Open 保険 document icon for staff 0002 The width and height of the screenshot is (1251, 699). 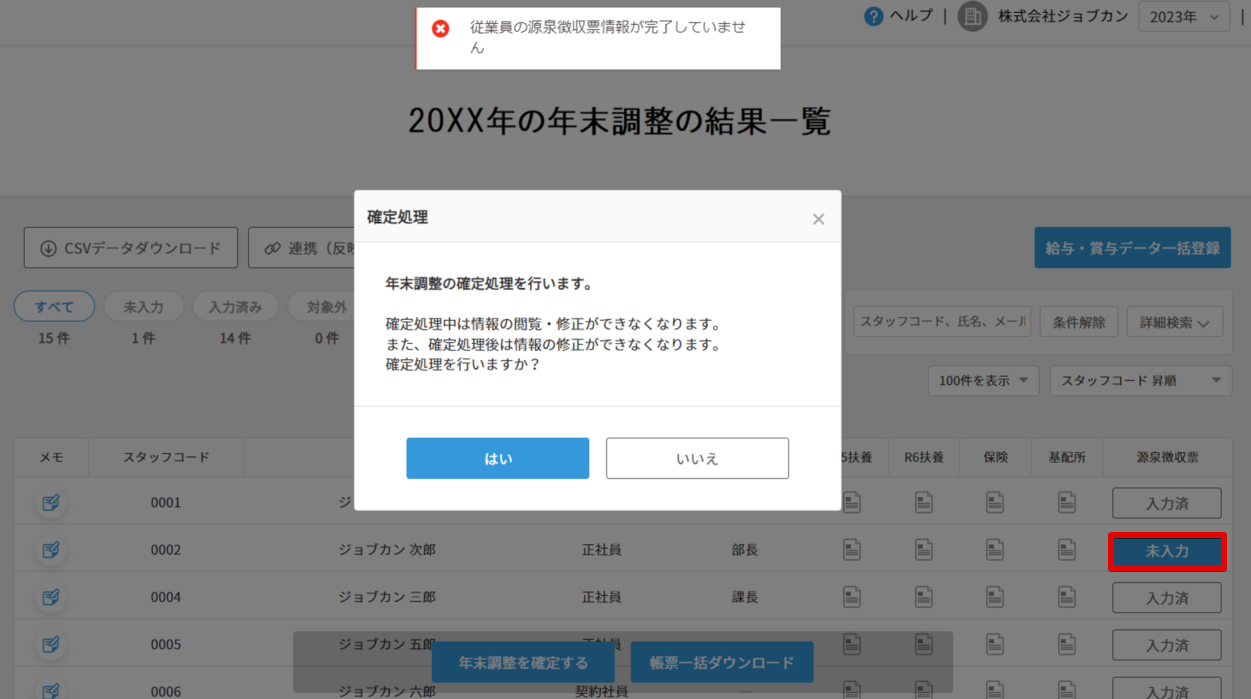pyautogui.click(x=995, y=549)
